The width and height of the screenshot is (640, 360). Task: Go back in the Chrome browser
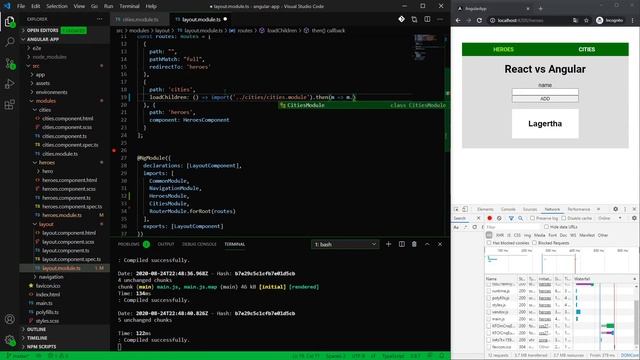(x=458, y=20)
